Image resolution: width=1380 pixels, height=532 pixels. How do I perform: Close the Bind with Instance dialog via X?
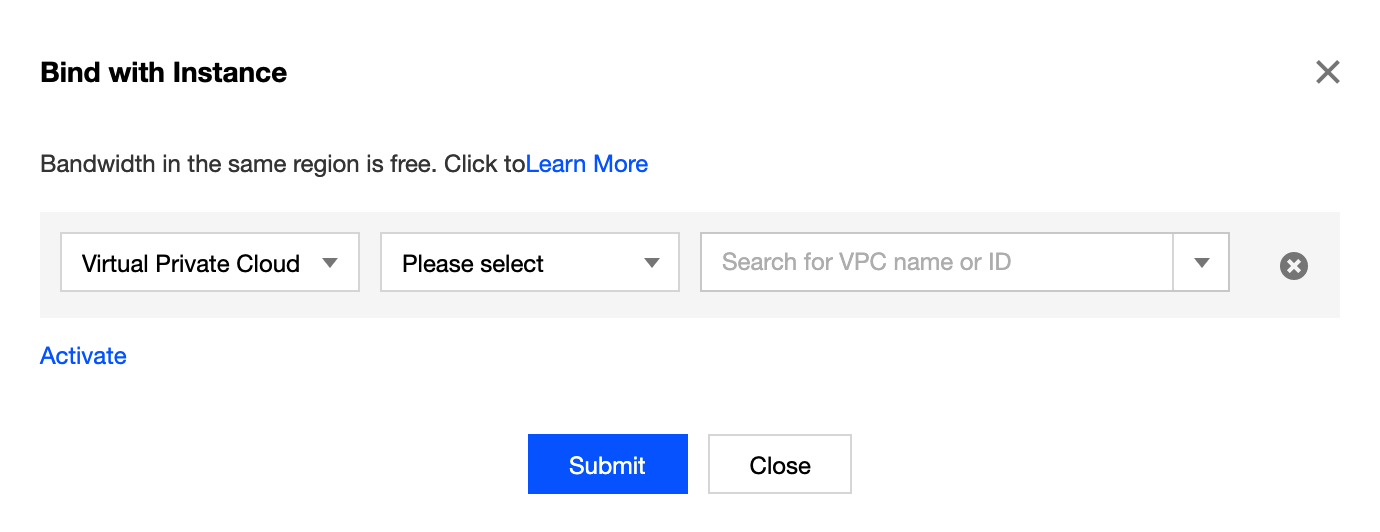[1327, 72]
